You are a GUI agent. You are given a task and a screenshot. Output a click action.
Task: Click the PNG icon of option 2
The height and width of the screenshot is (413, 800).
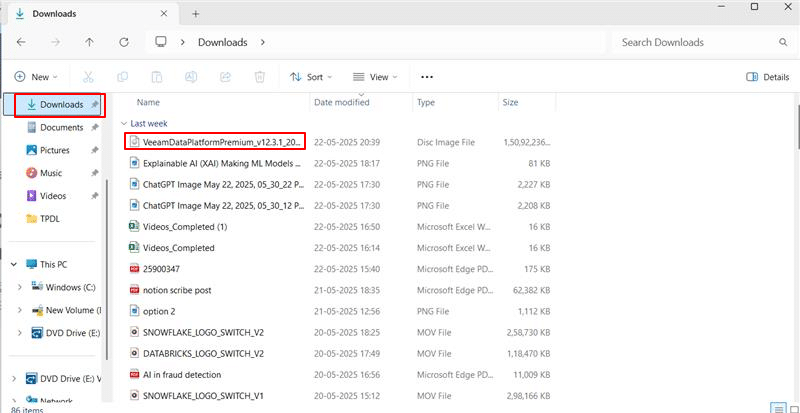[x=134, y=311]
